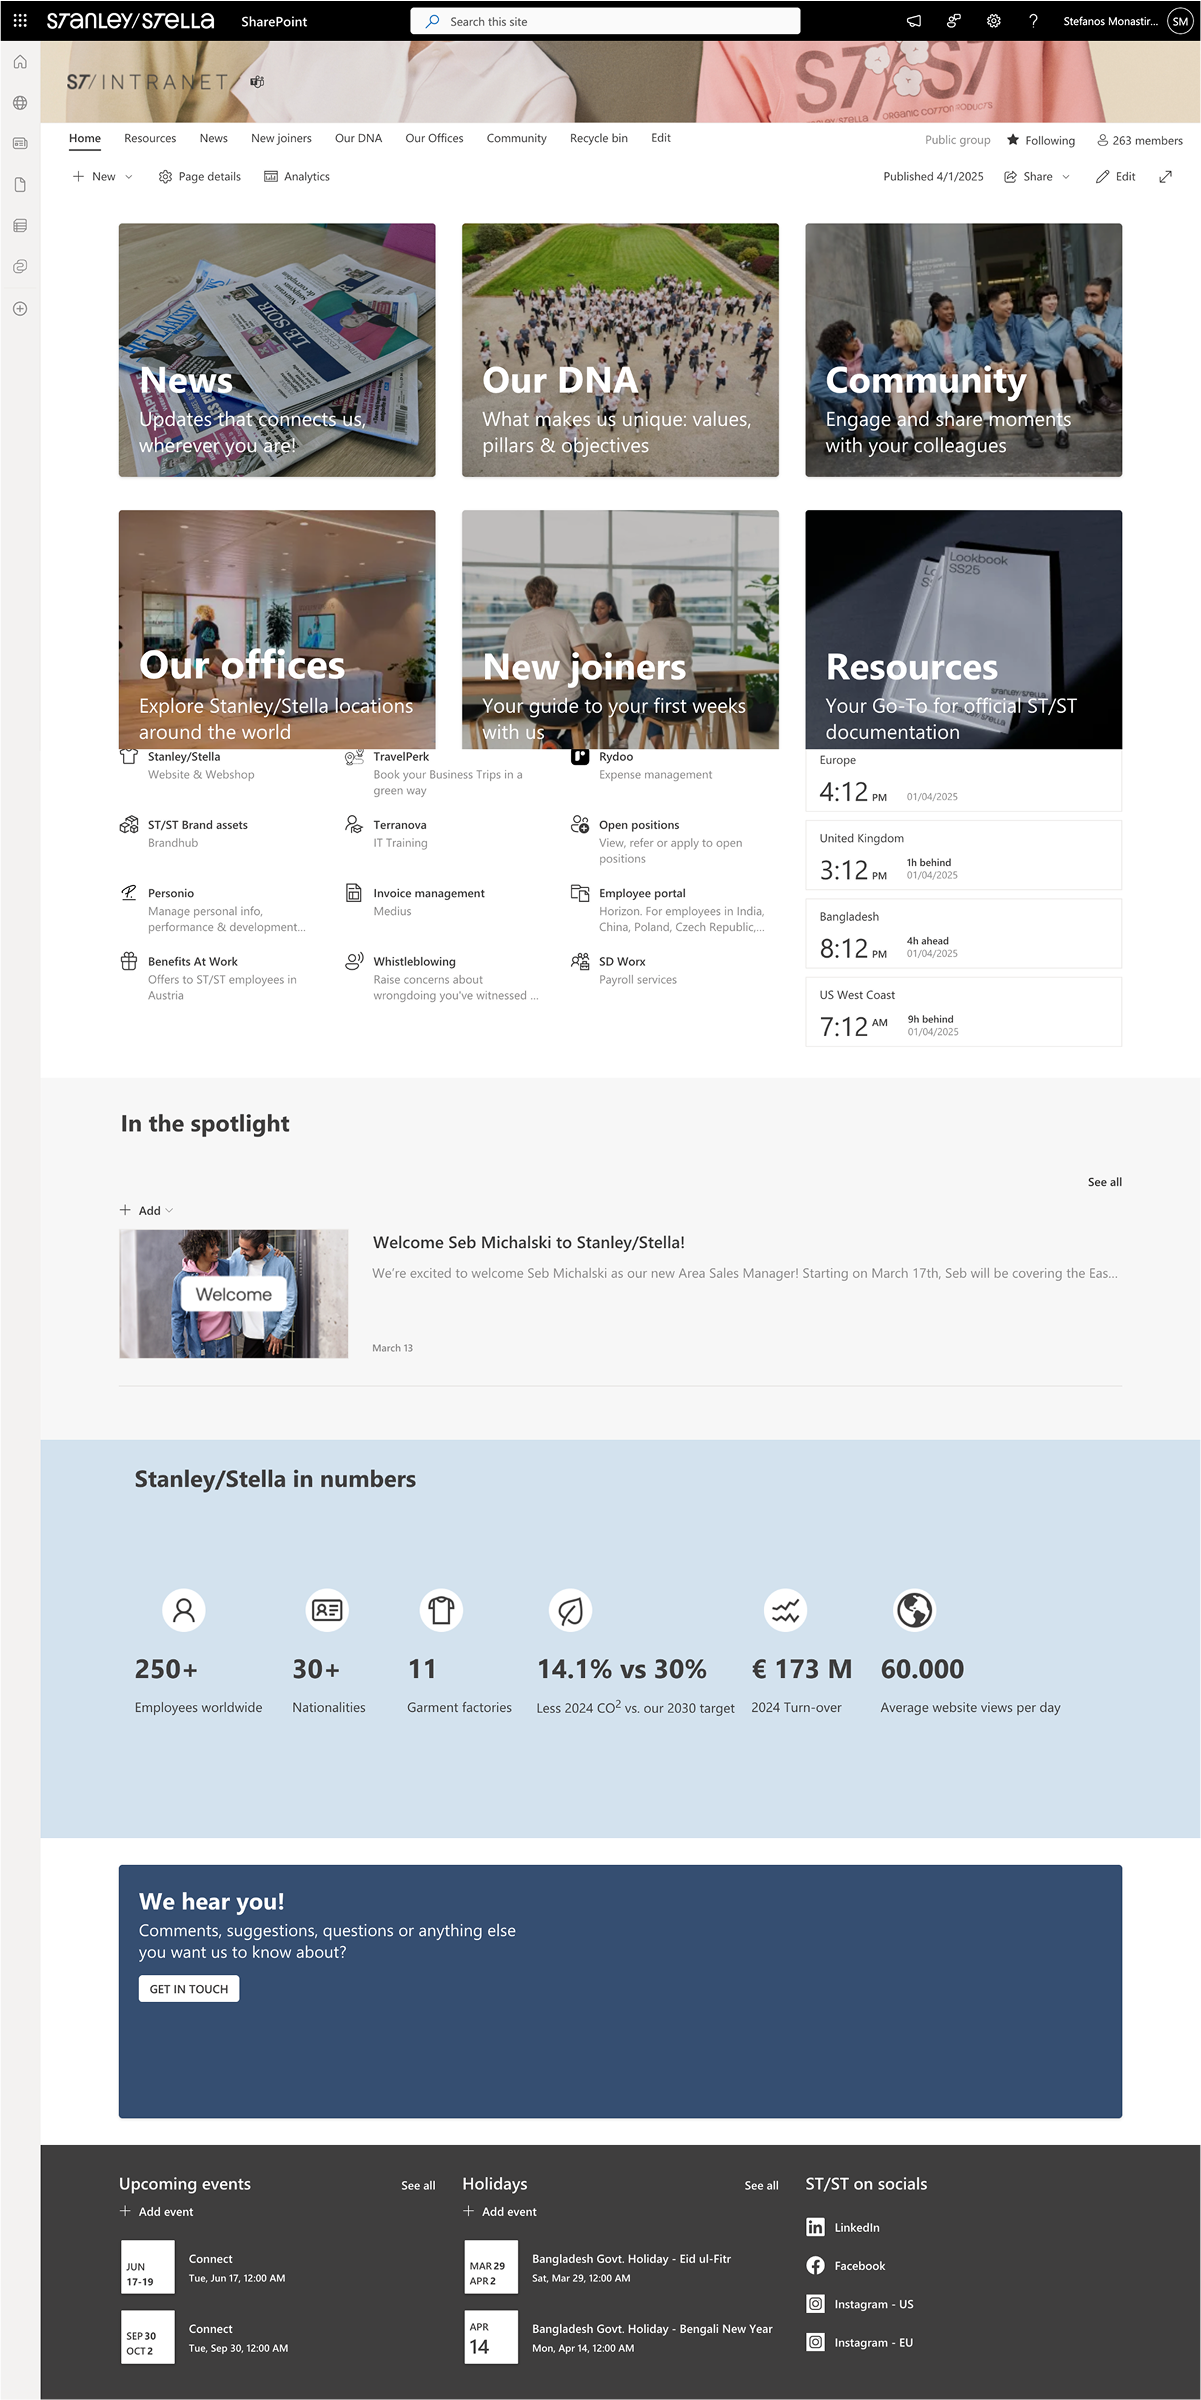The width and height of the screenshot is (1201, 2400).
Task: Open the News hero tile
Action: (277, 350)
